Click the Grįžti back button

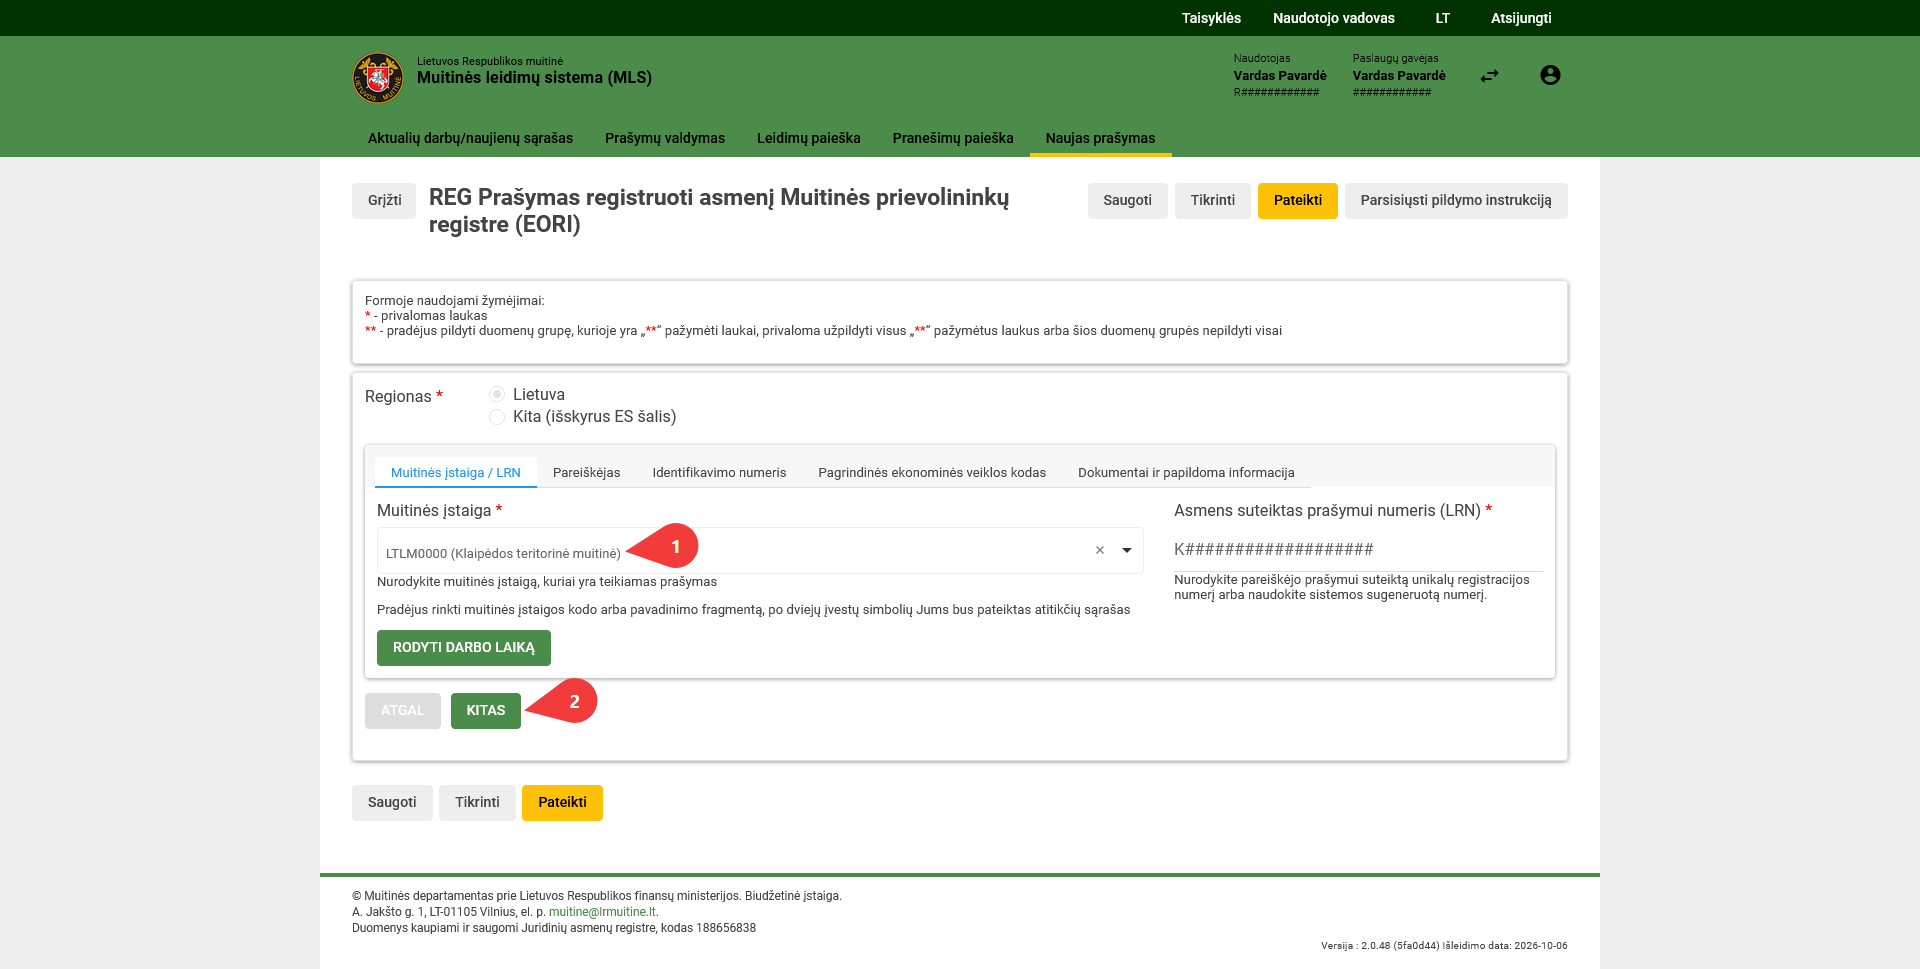(384, 200)
